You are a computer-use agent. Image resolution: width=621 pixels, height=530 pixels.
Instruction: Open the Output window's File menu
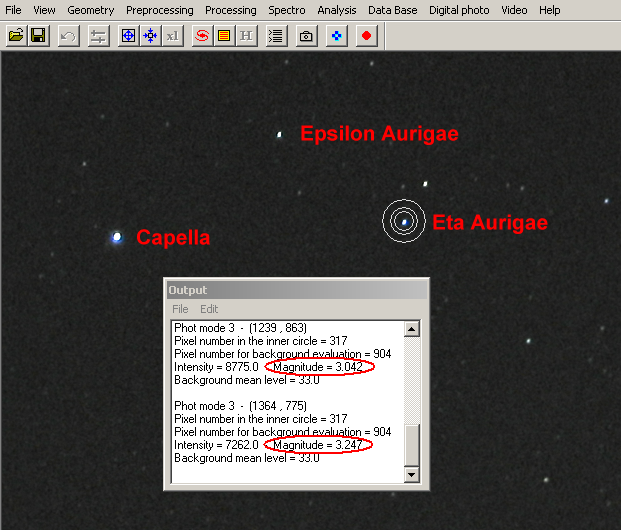point(181,309)
